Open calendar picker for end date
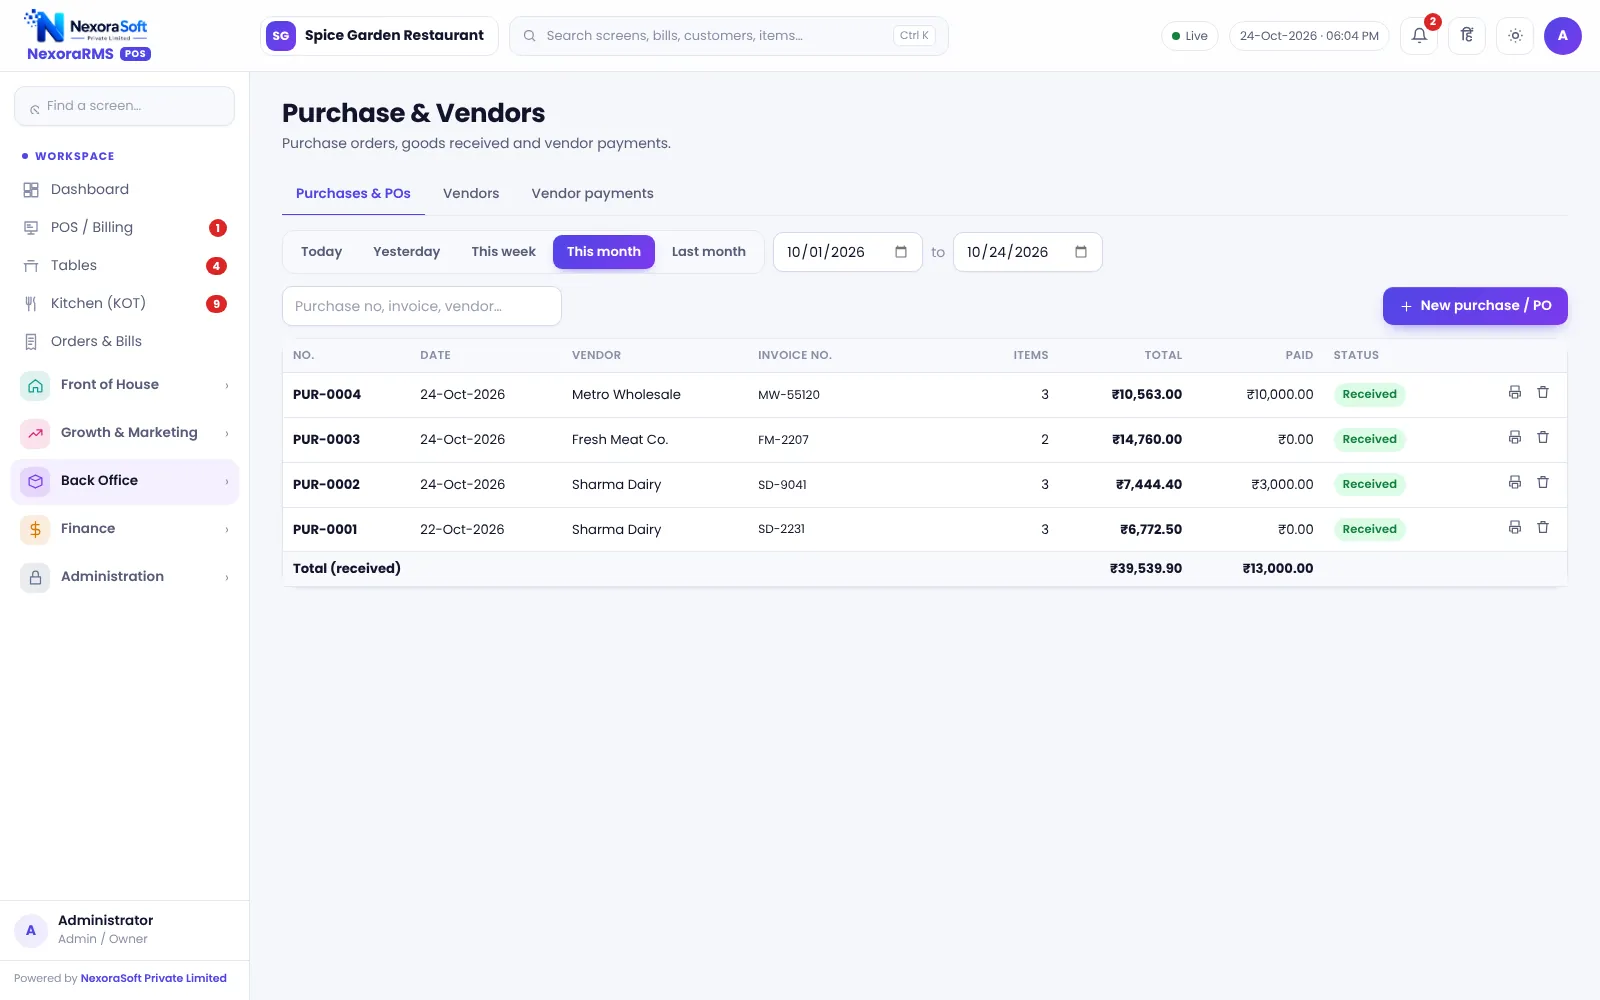 1081,252
